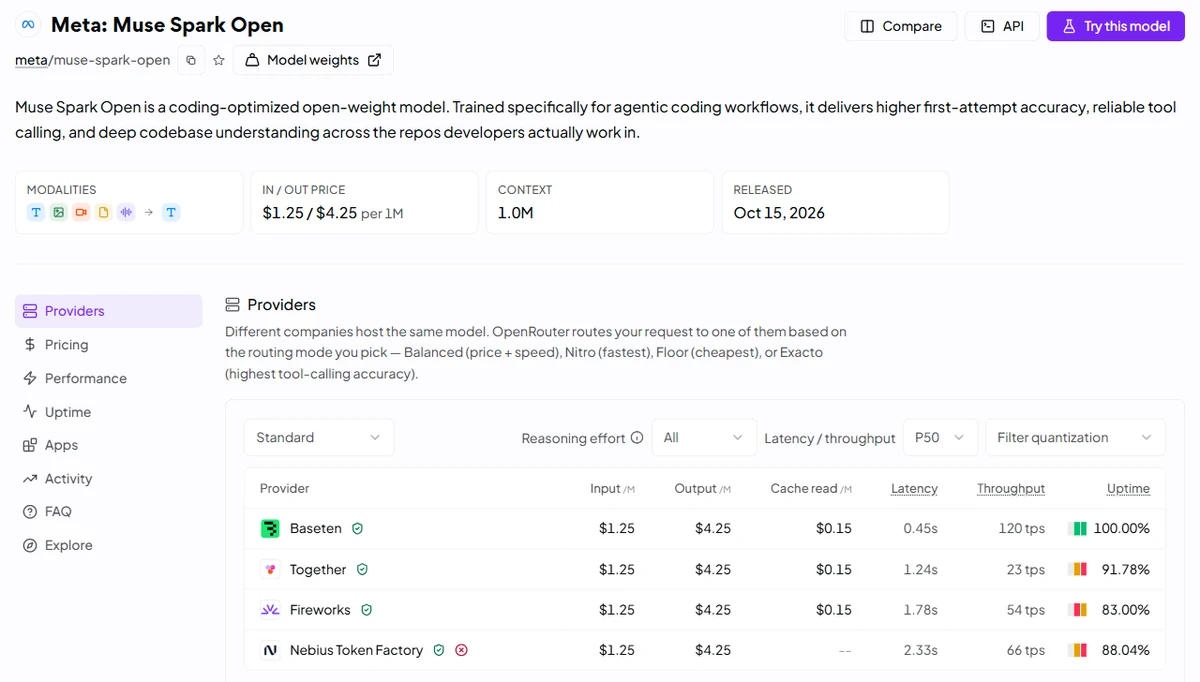1200x682 pixels.
Task: View the Activity section in sidebar
Action: click(108, 479)
